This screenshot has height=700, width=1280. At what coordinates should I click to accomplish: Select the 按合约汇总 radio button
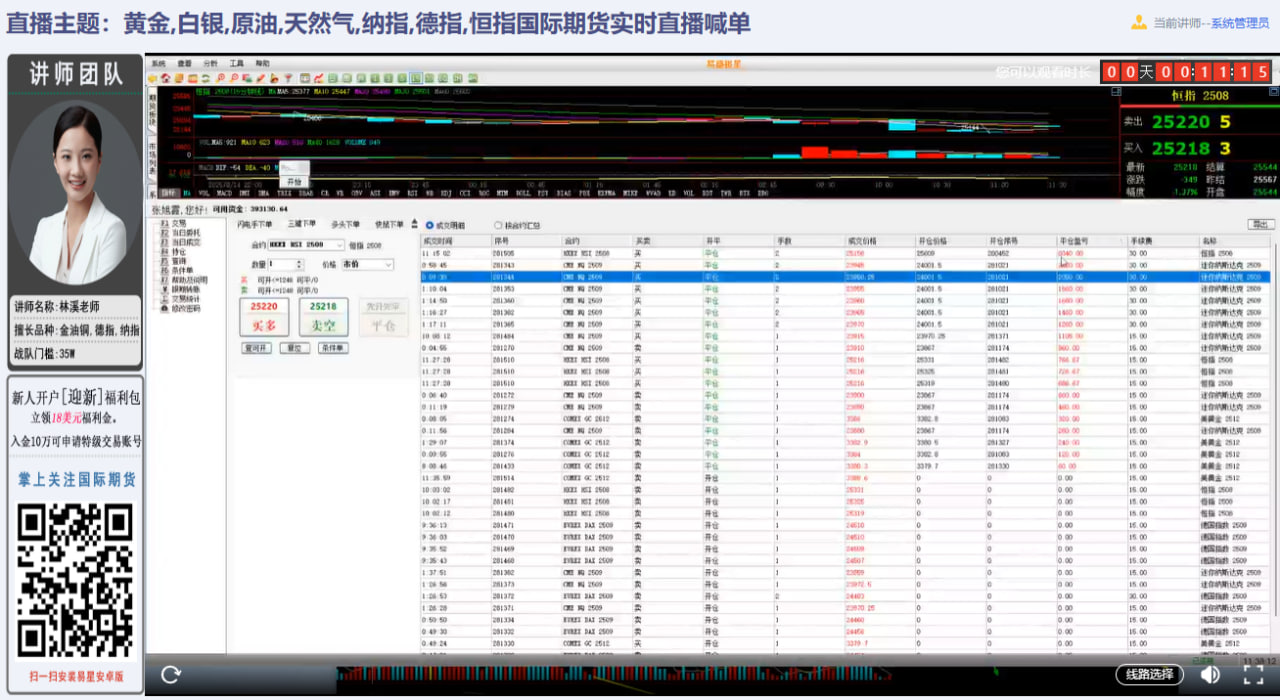tap(498, 225)
